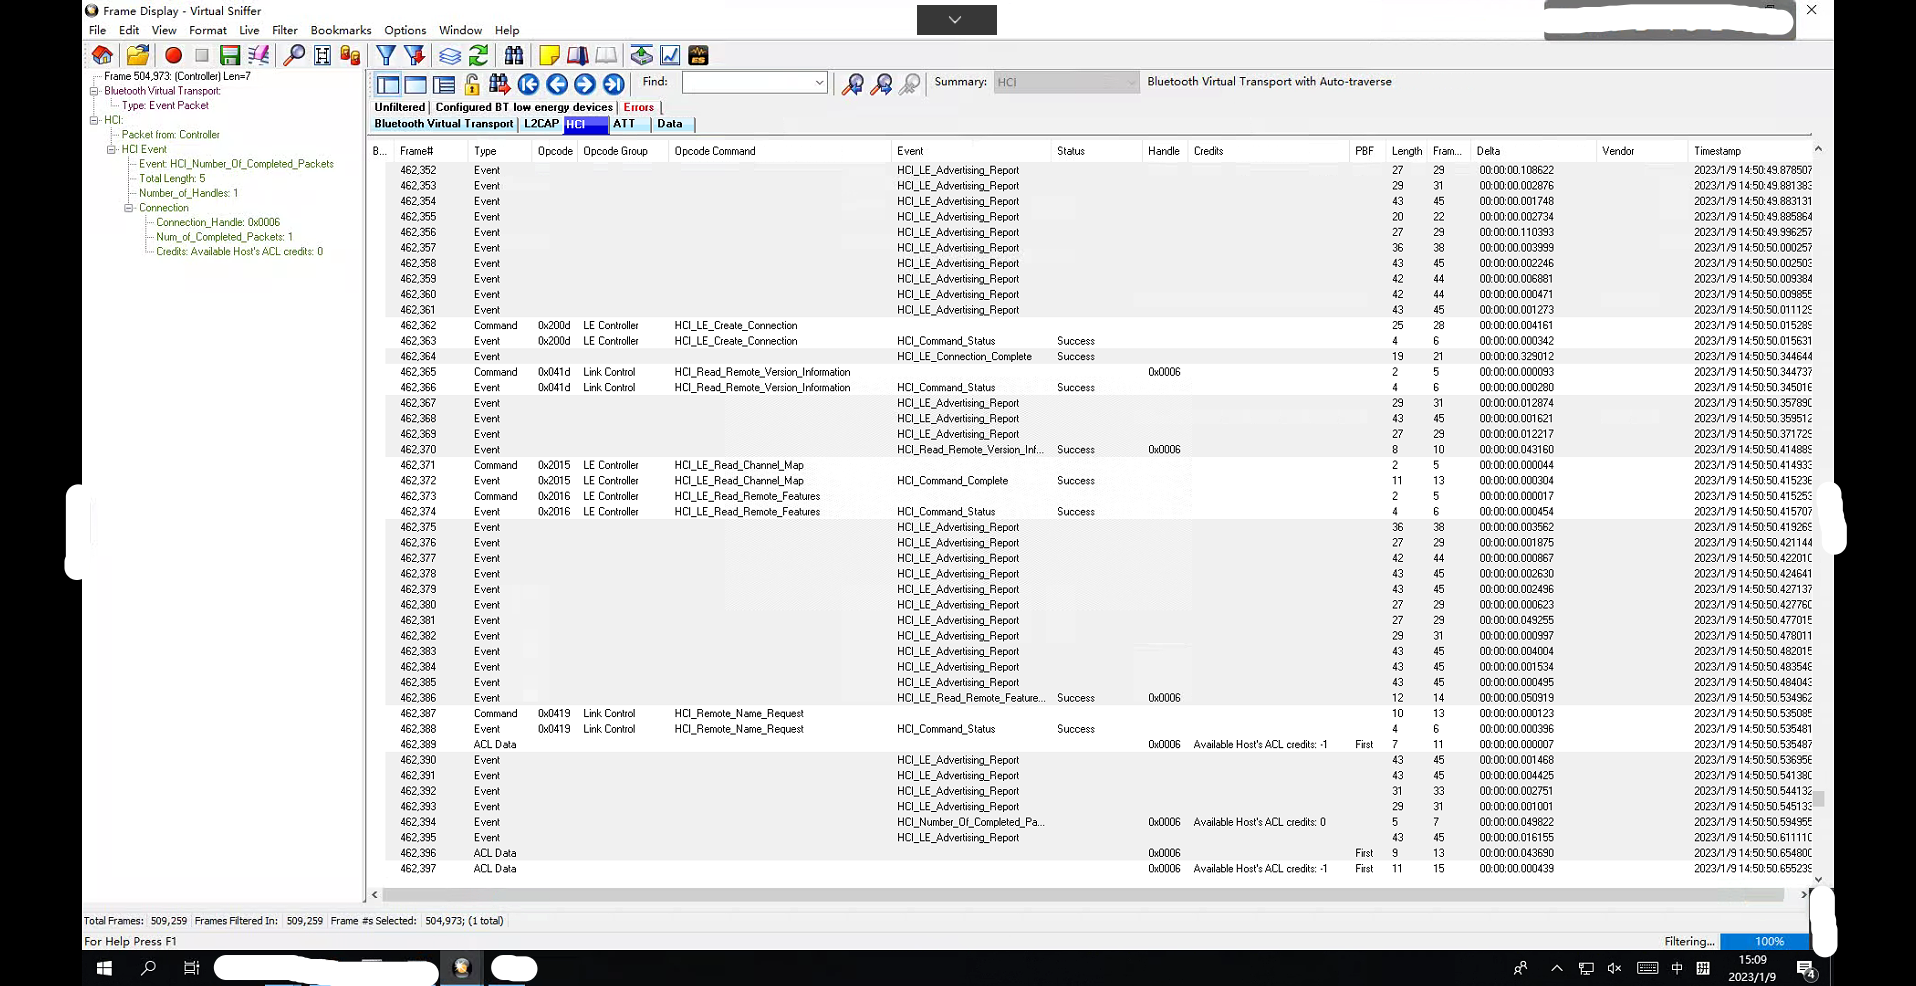Image resolution: width=1916 pixels, height=986 pixels.
Task: Start capture with the red record icon
Action: click(x=173, y=56)
